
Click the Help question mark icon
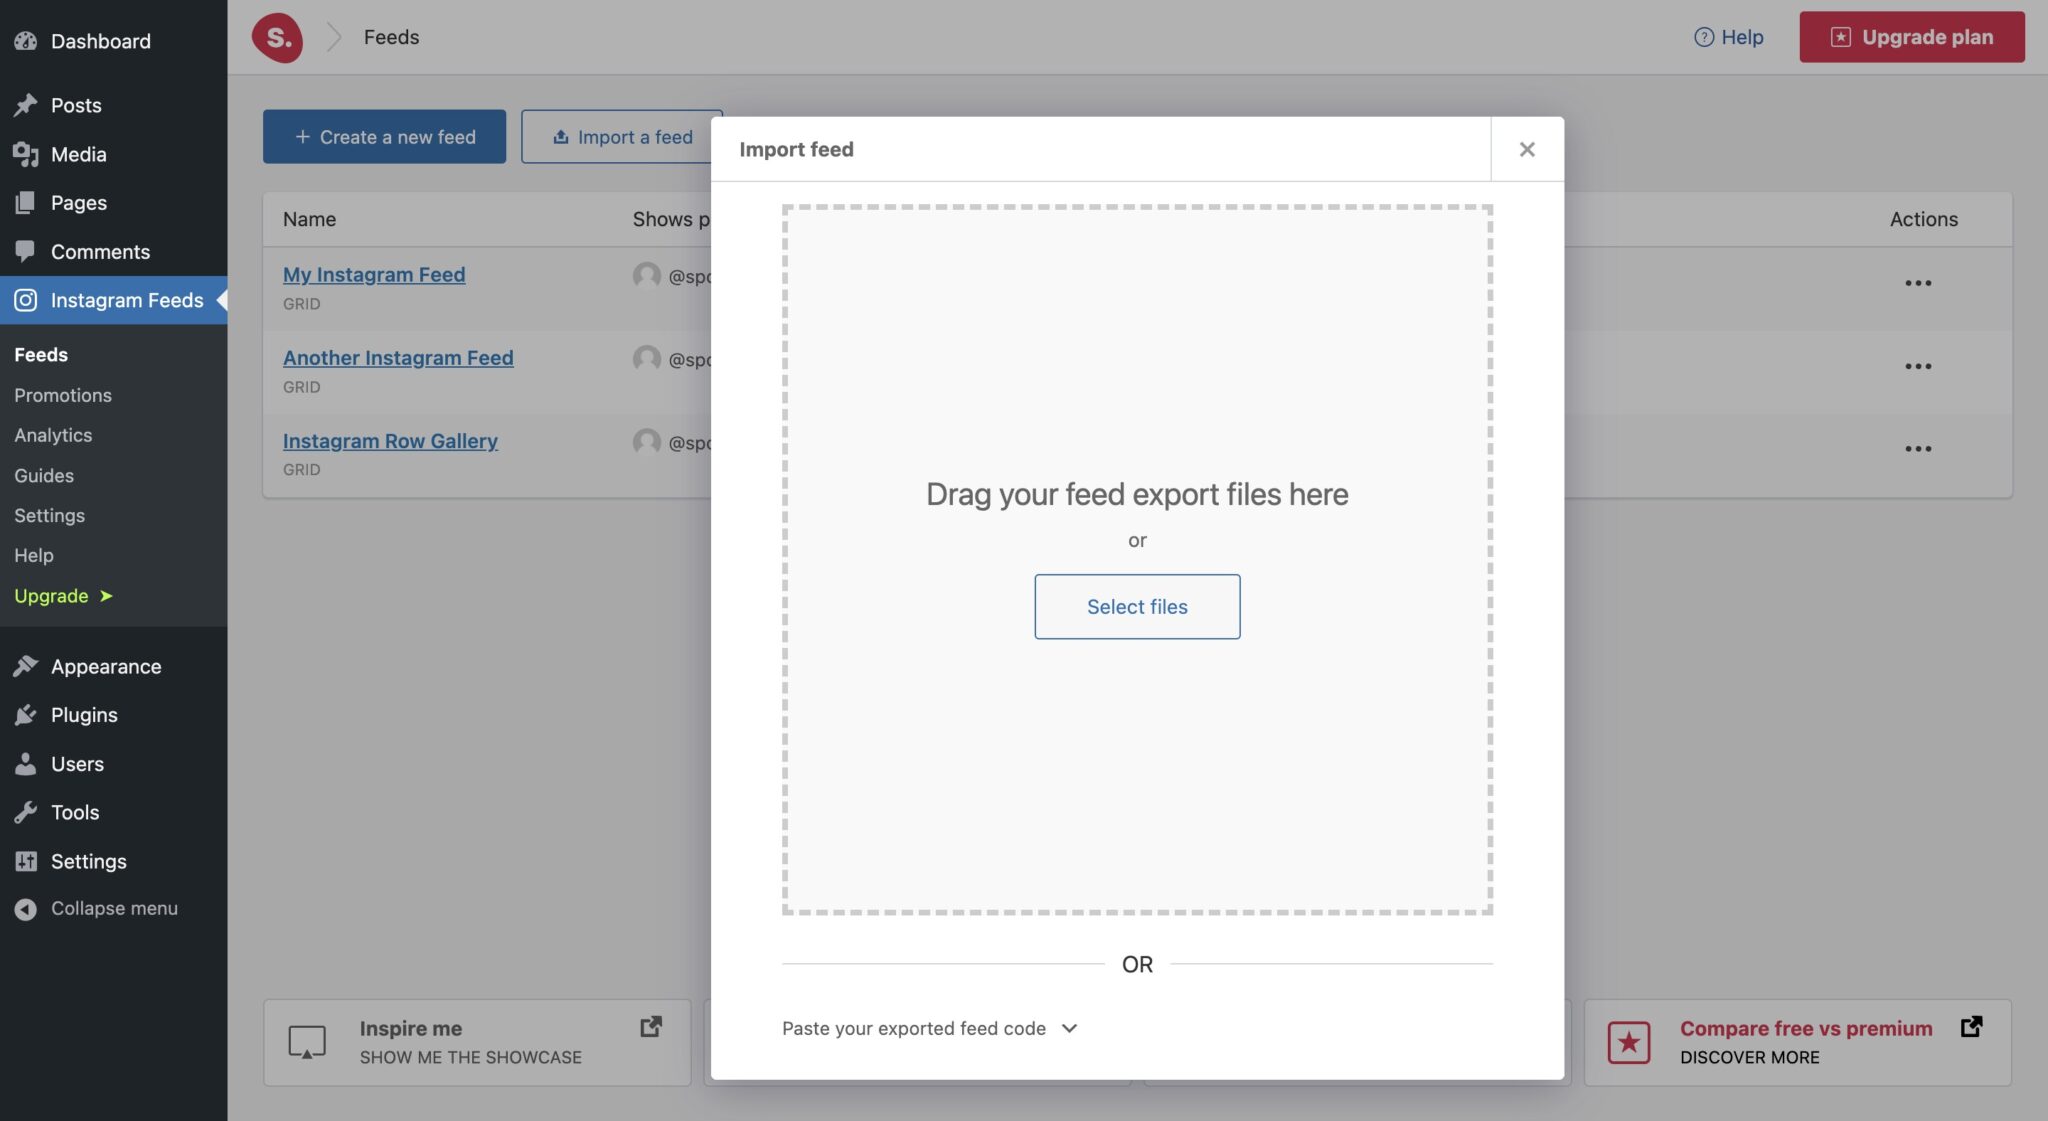[1704, 37]
